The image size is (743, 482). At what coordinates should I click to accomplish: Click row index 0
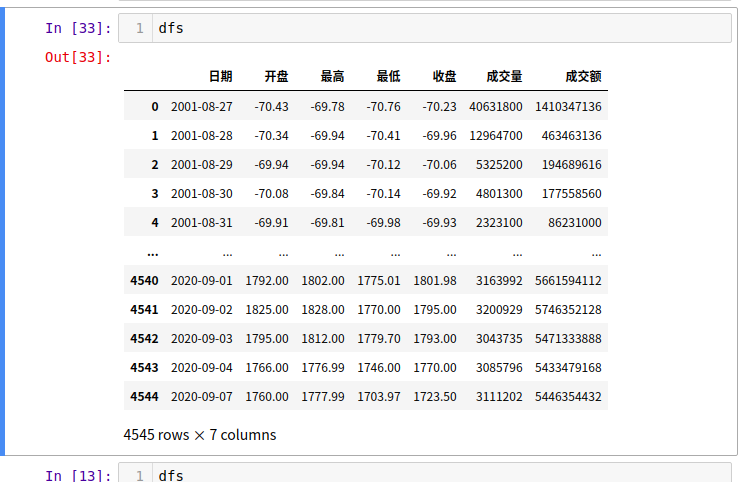155,107
